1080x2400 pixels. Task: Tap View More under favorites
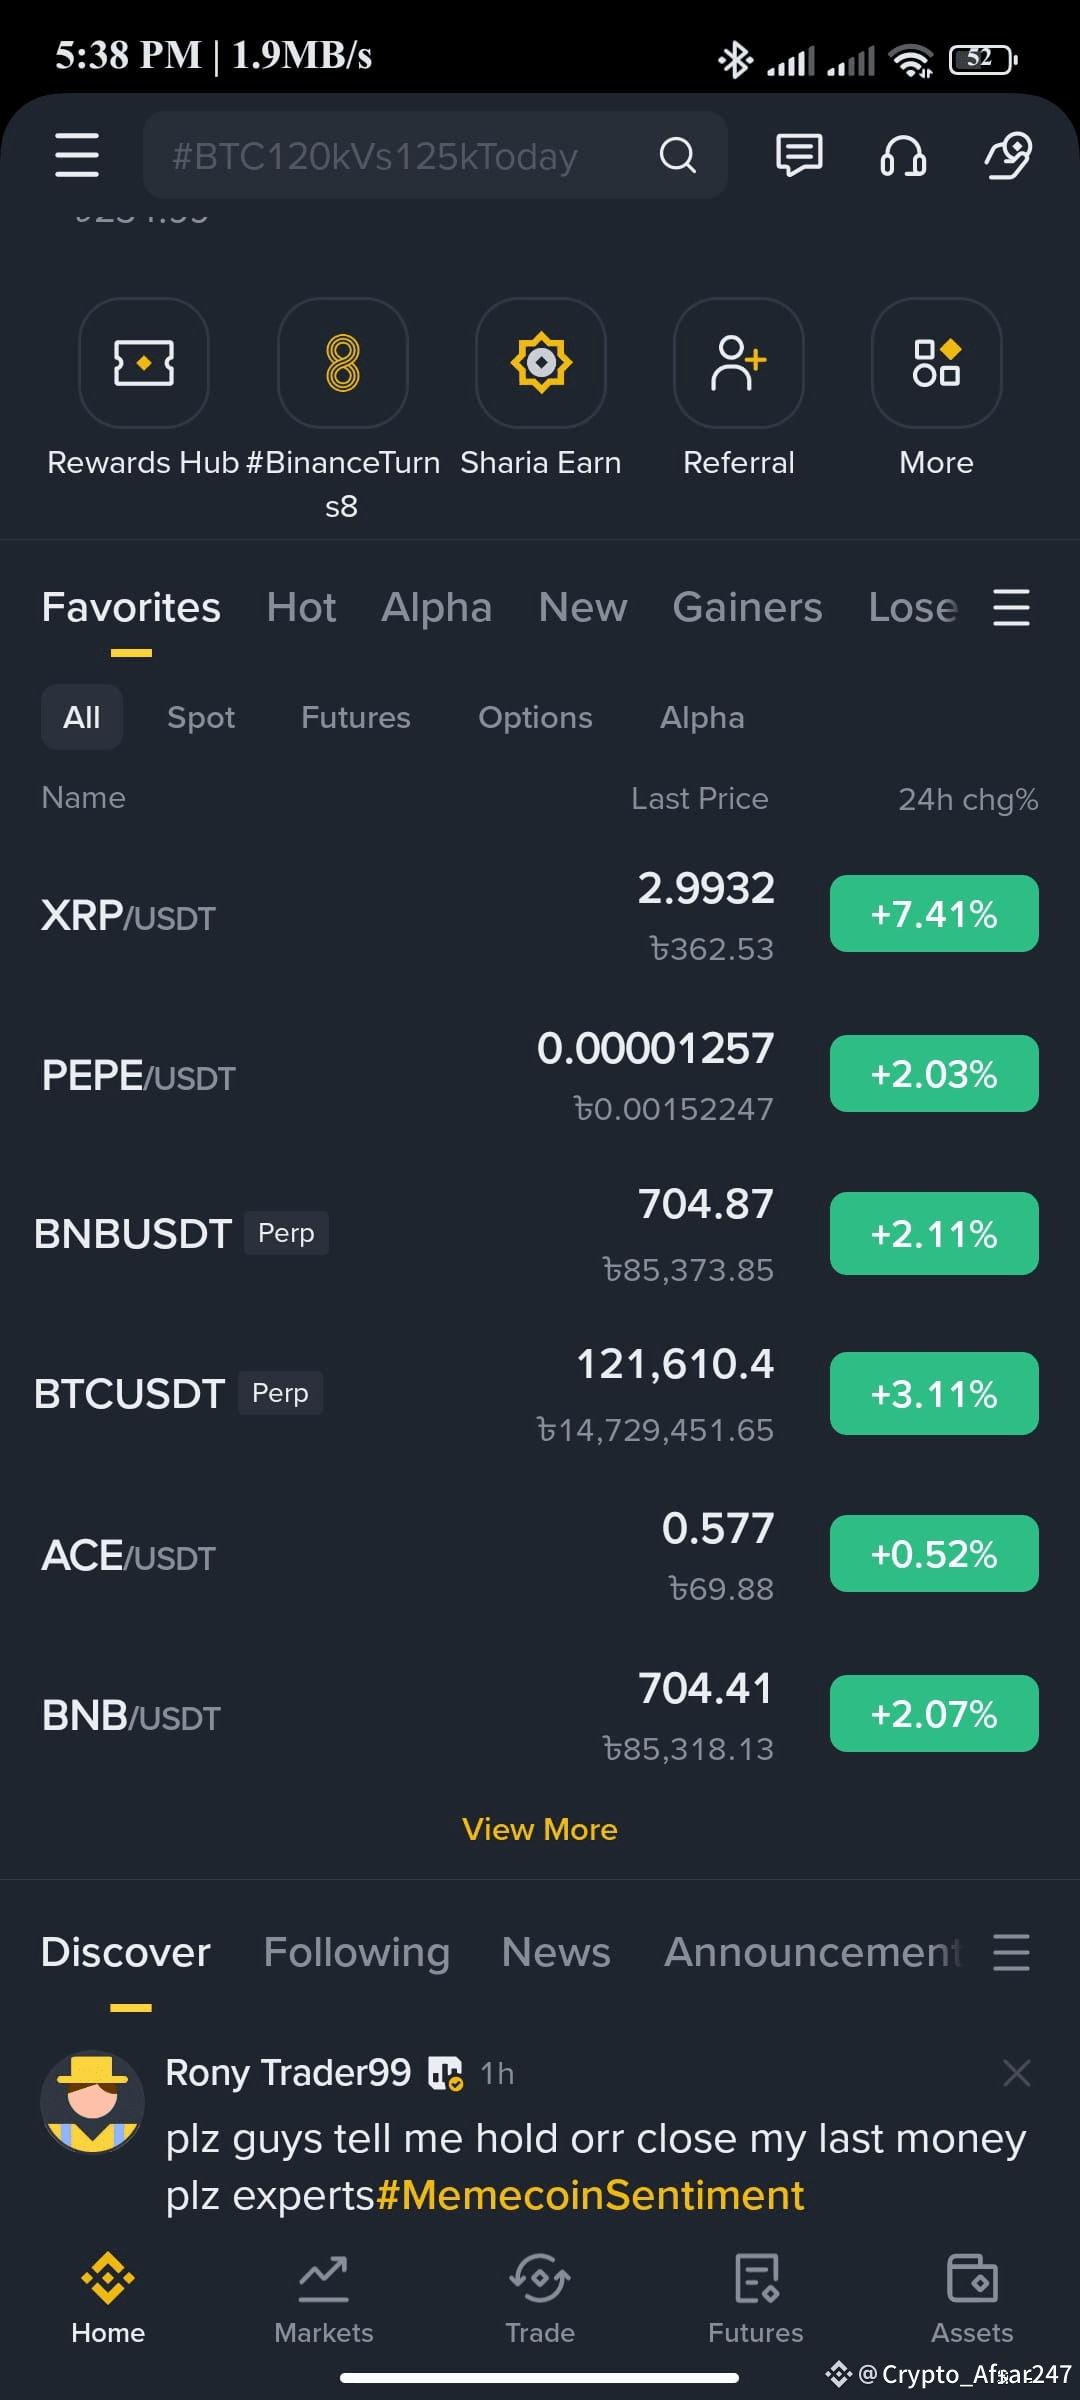click(540, 1829)
